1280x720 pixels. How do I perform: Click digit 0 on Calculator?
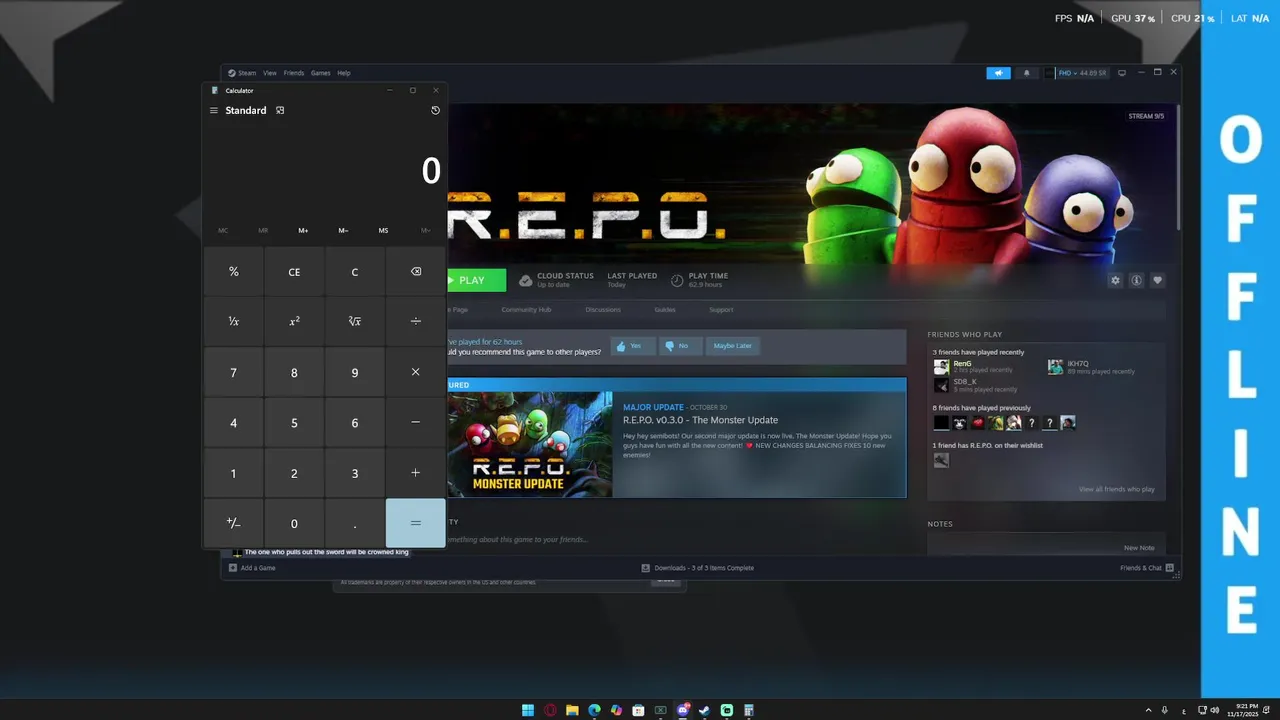[294, 523]
